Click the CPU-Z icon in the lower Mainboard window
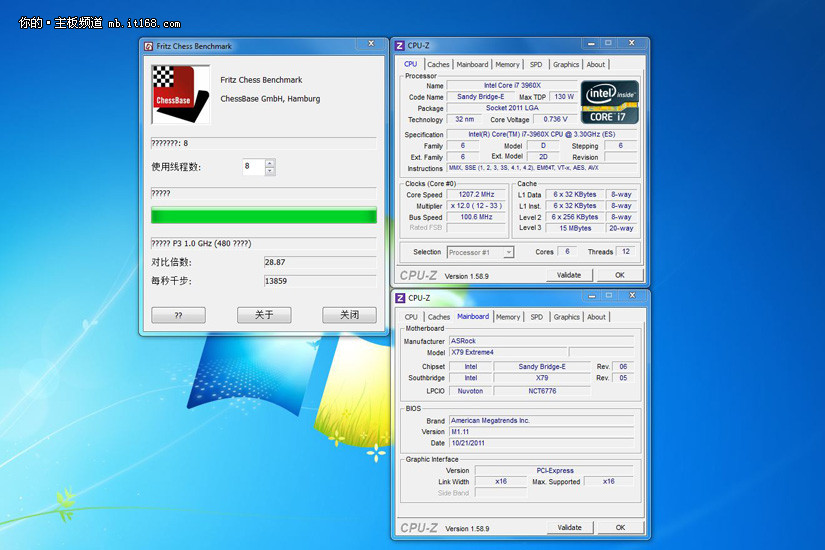 pyautogui.click(x=400, y=298)
